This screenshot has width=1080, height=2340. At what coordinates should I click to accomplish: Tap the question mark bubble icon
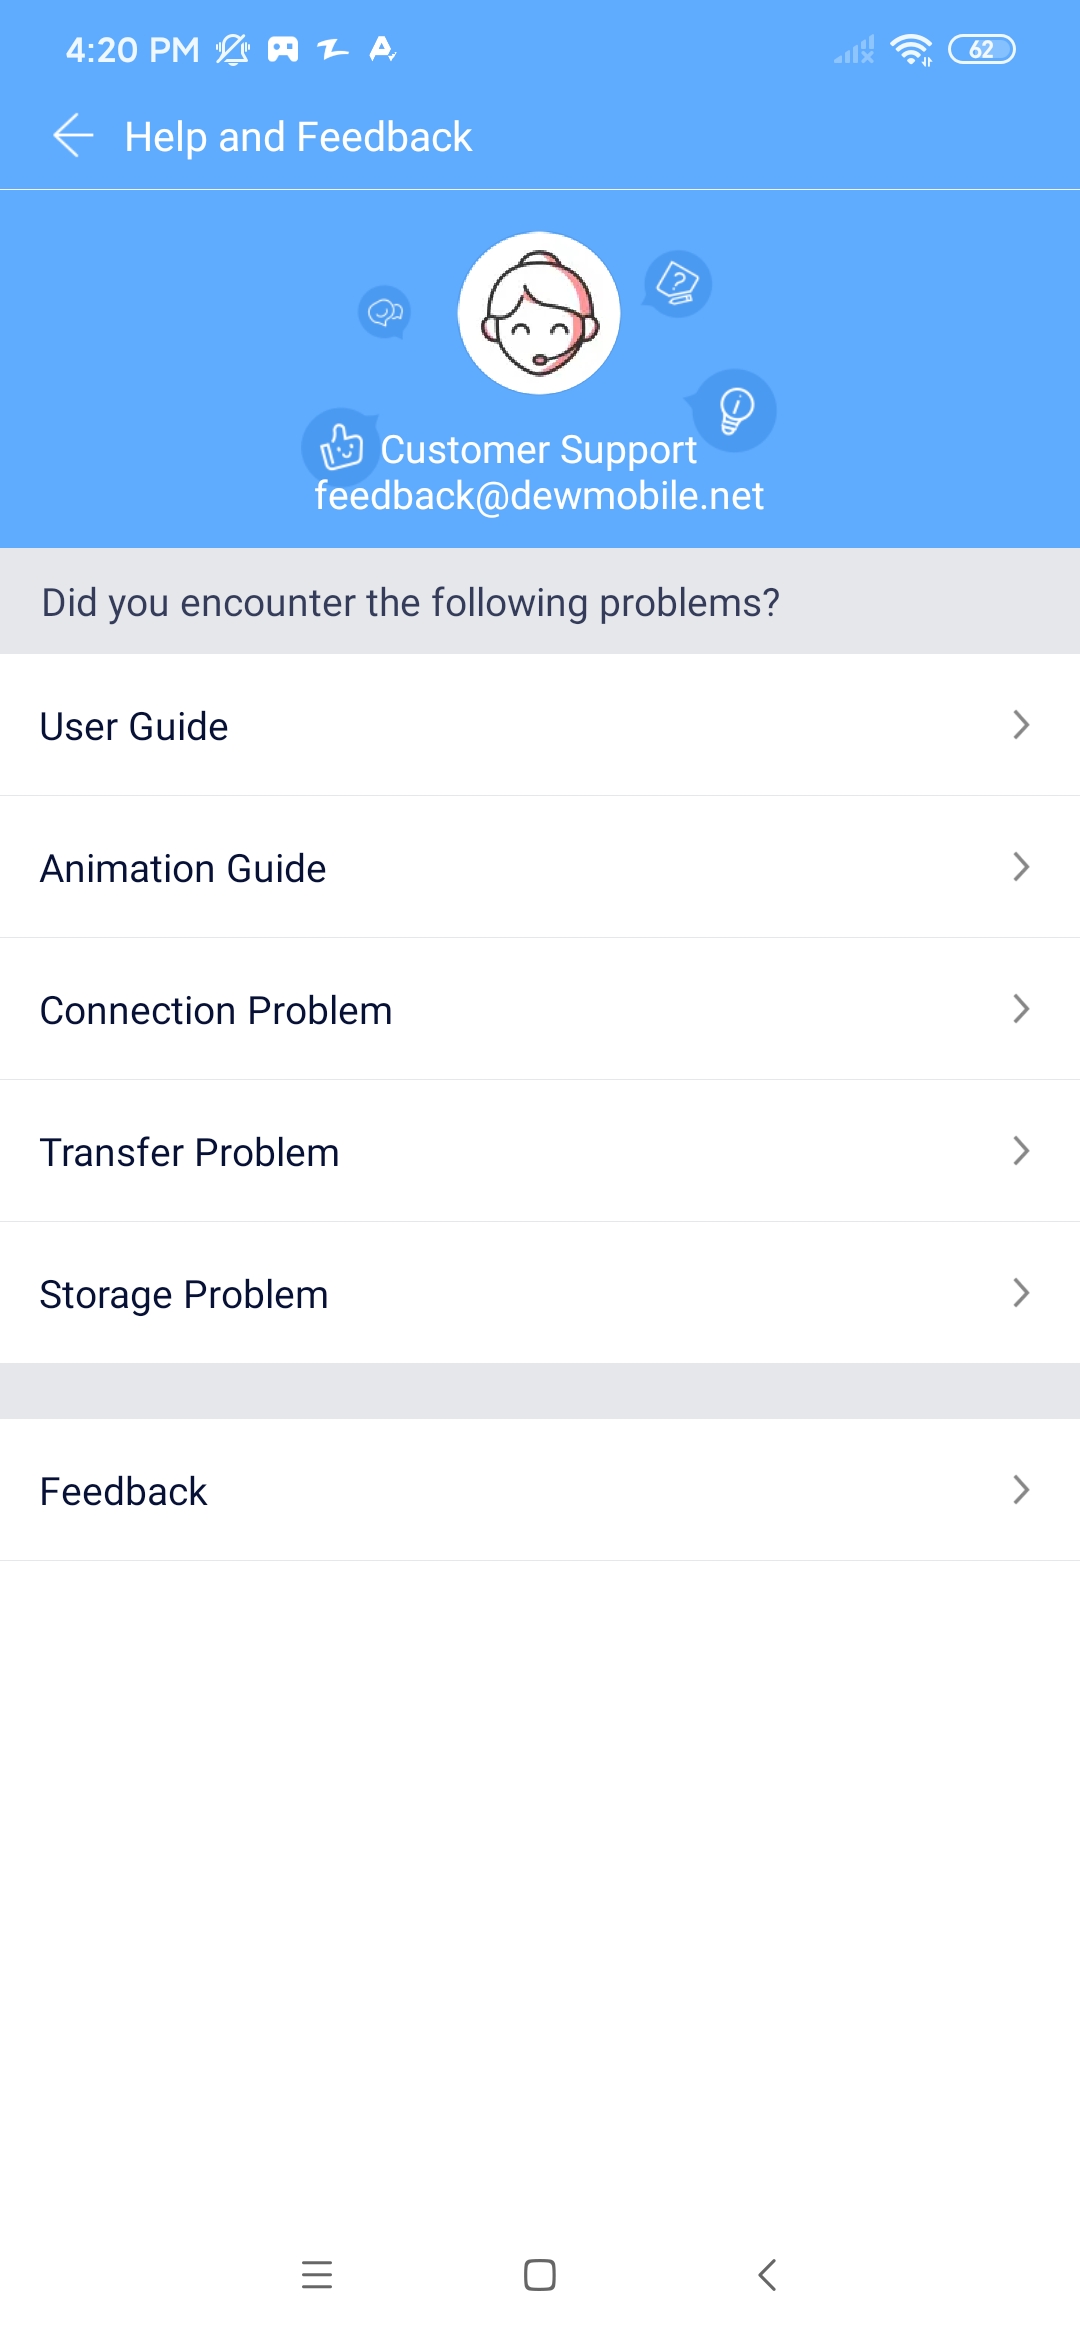677,284
